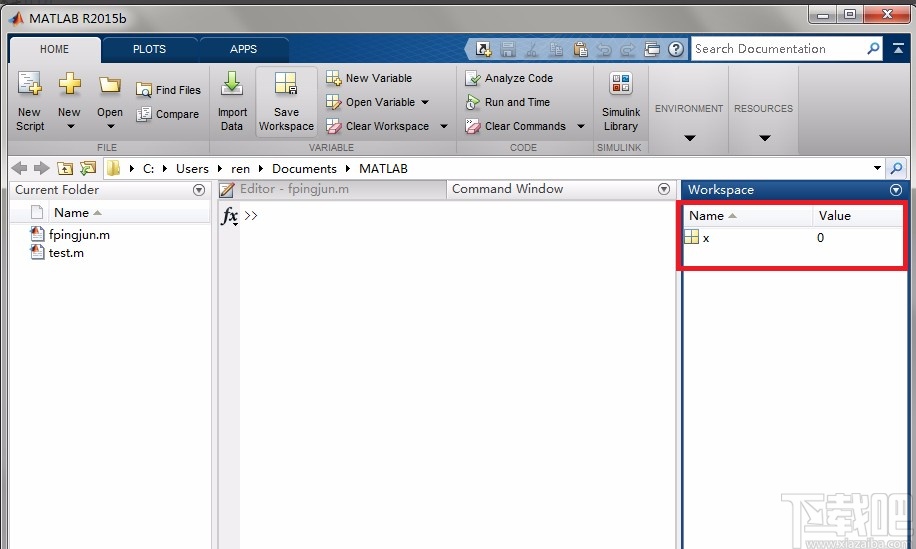The width and height of the screenshot is (916, 549).
Task: Switch to the HOME tab
Action: click(x=54, y=50)
